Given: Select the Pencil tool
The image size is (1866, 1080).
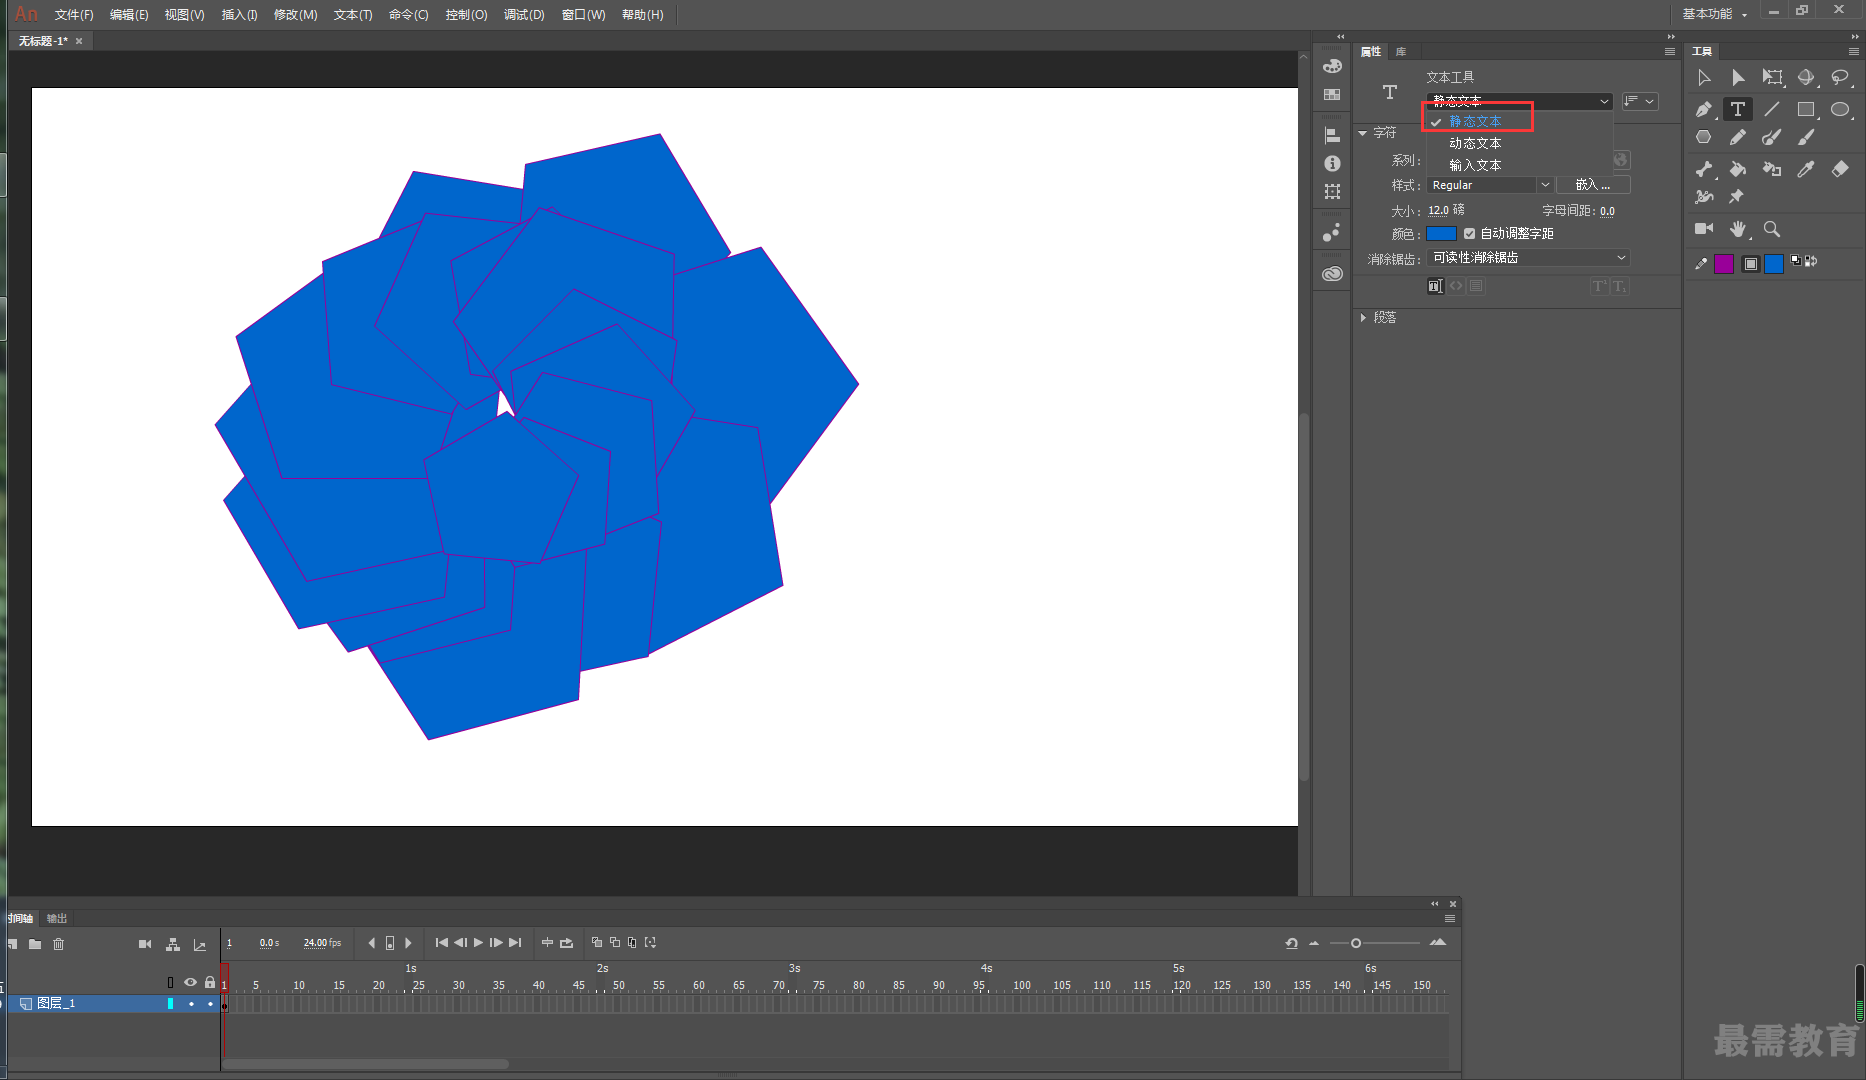Looking at the screenshot, I should [1738, 137].
